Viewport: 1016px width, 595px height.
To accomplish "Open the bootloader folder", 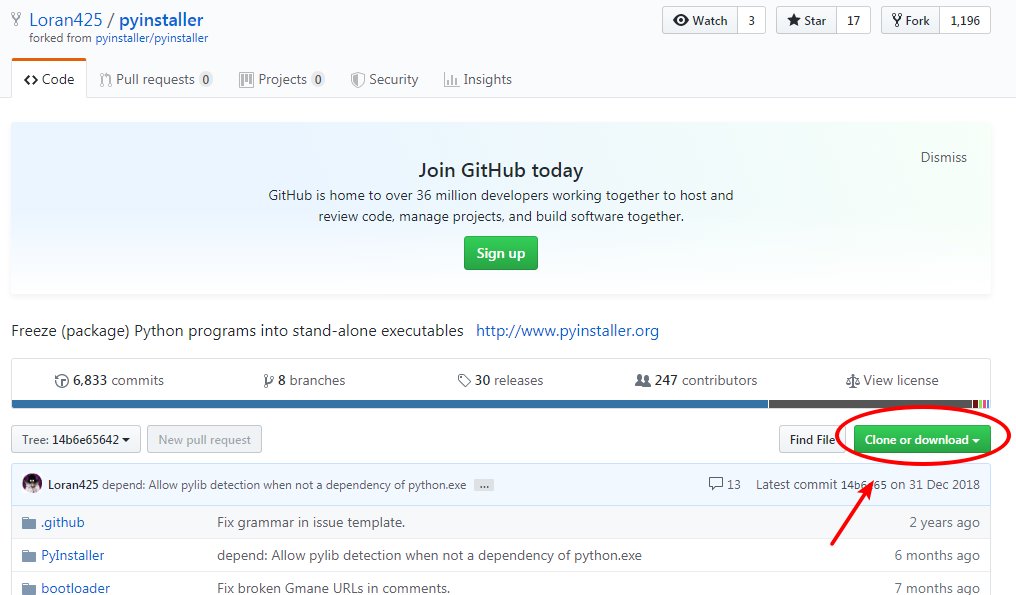I will point(76,588).
